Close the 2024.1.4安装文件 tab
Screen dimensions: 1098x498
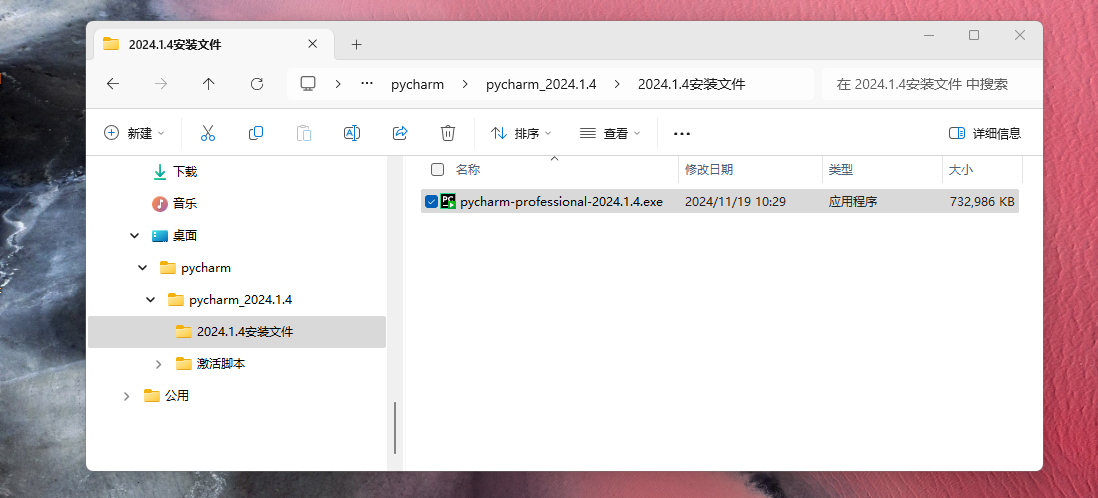tap(312, 44)
